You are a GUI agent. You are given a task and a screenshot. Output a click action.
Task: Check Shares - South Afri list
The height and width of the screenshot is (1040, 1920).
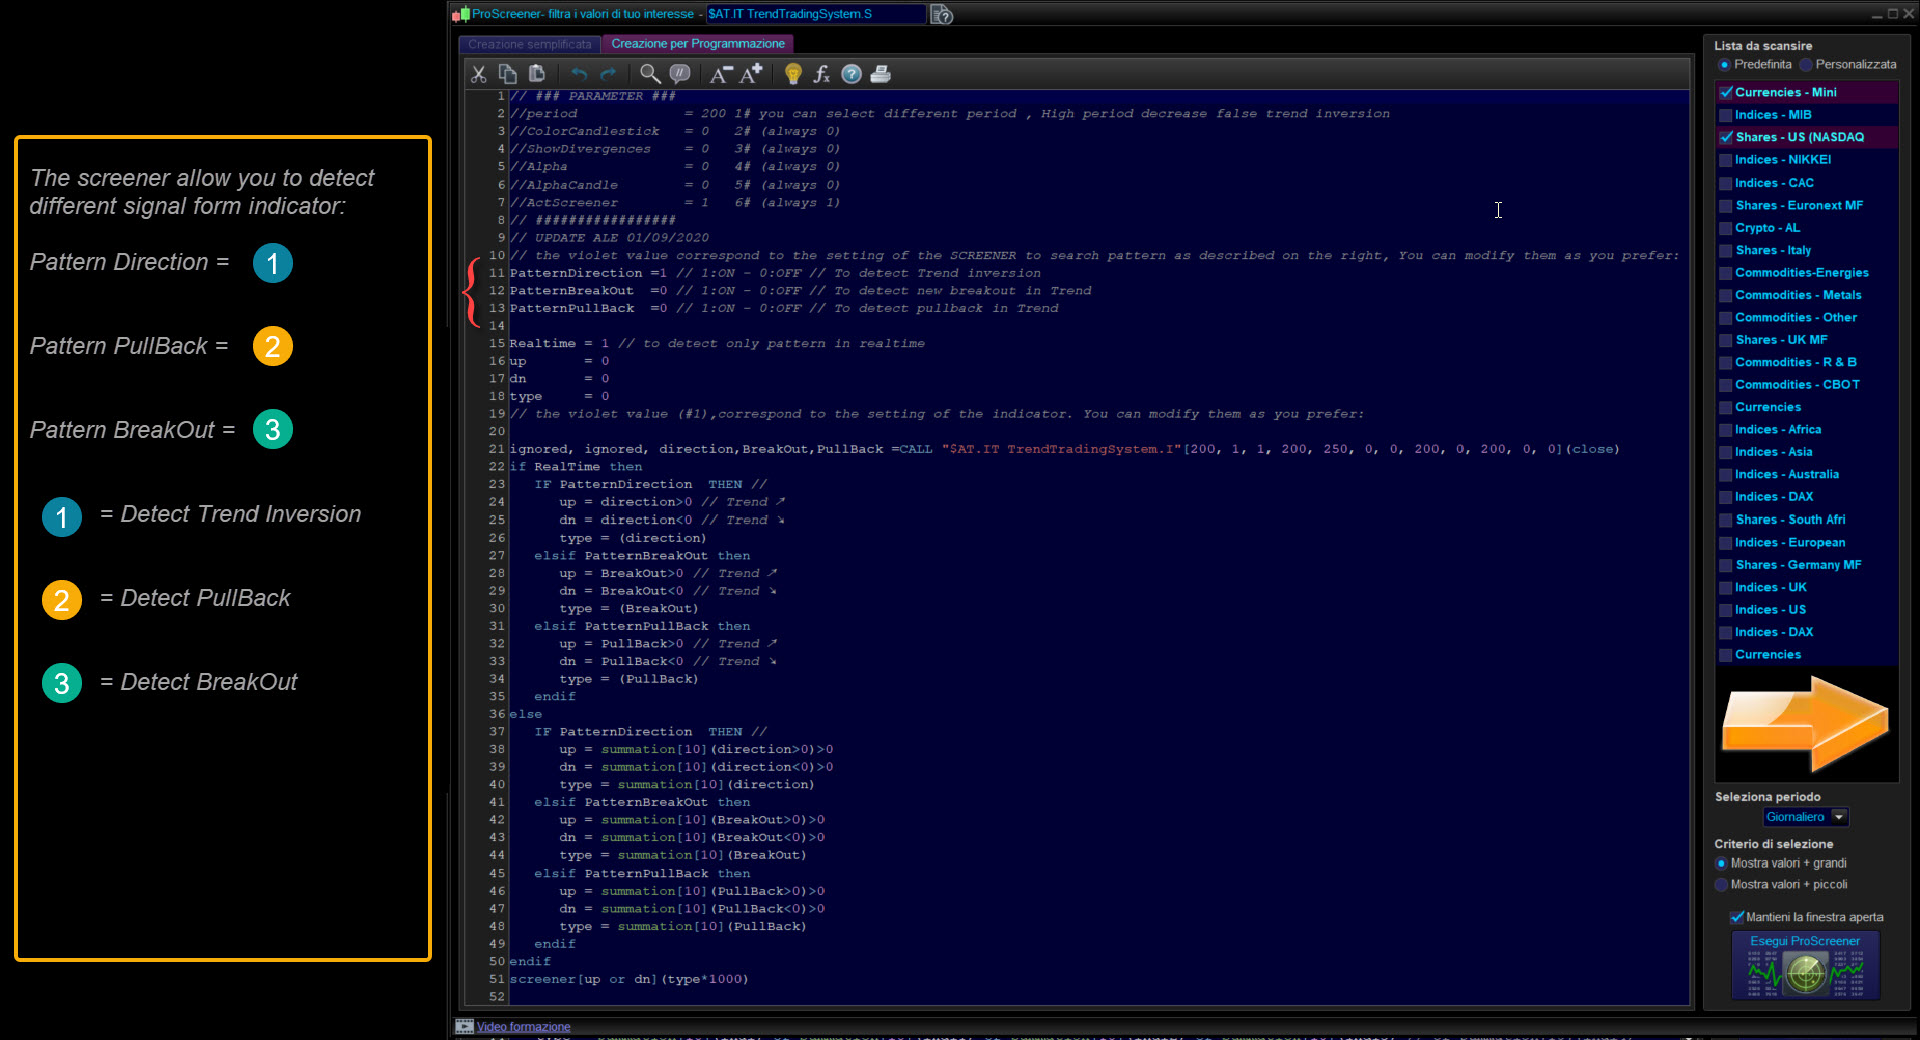click(x=1726, y=520)
